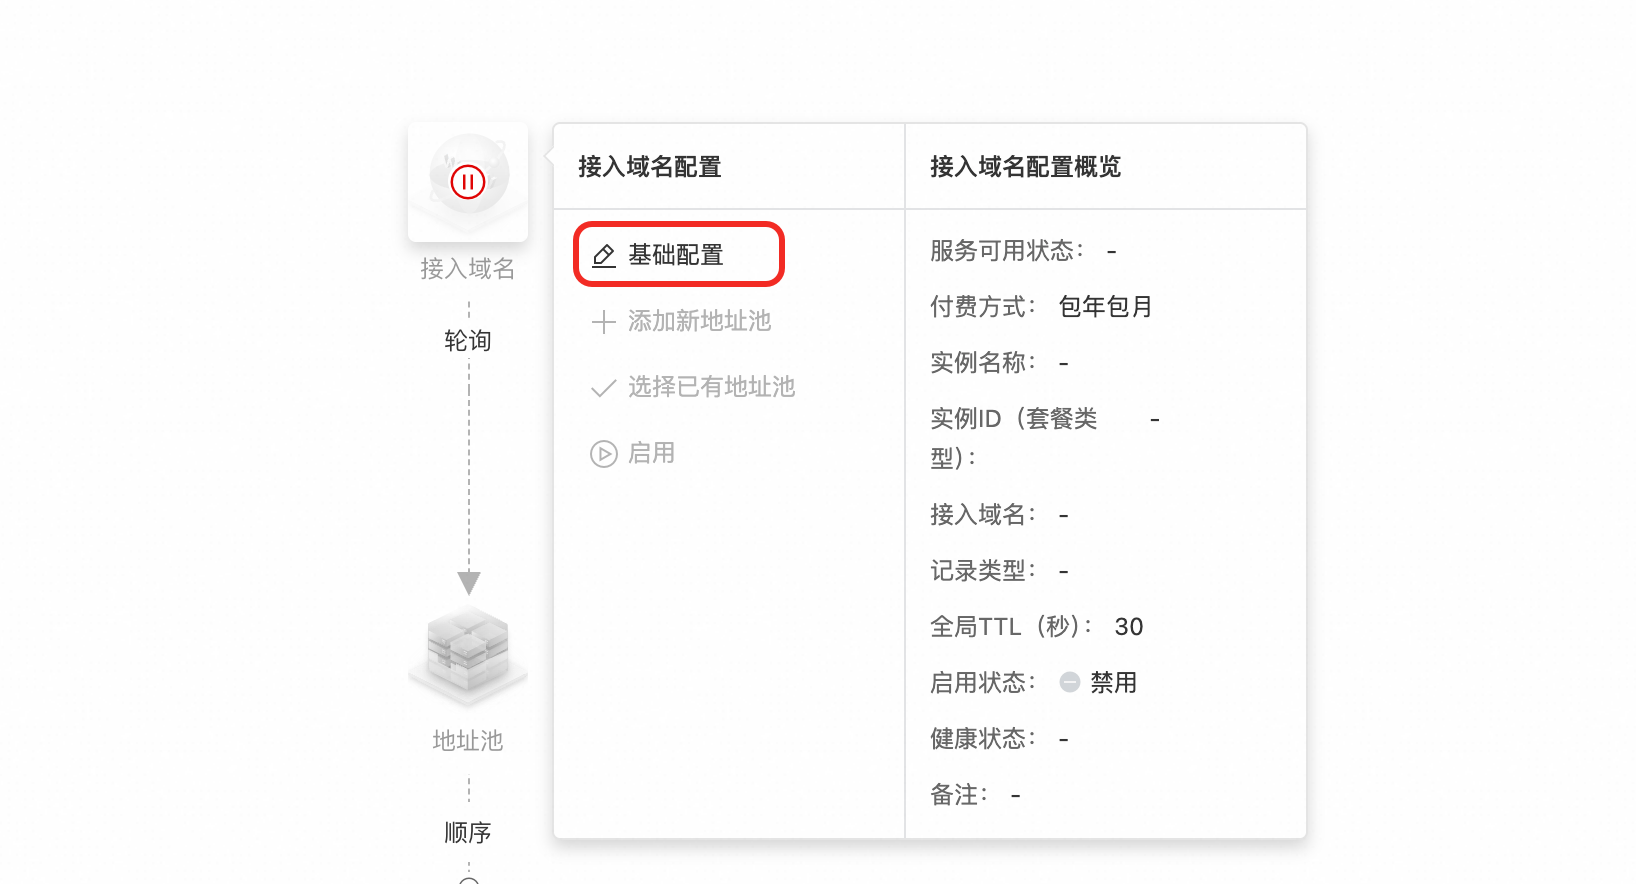This screenshot has width=1636, height=884.
Task: Click the 顺序 policy label
Action: pyautogui.click(x=468, y=832)
